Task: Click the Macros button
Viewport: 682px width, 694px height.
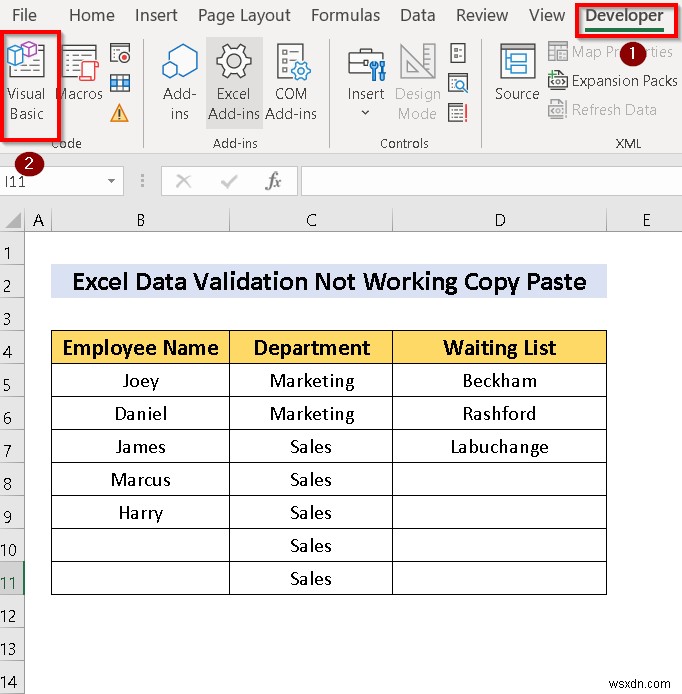Action: (x=80, y=74)
